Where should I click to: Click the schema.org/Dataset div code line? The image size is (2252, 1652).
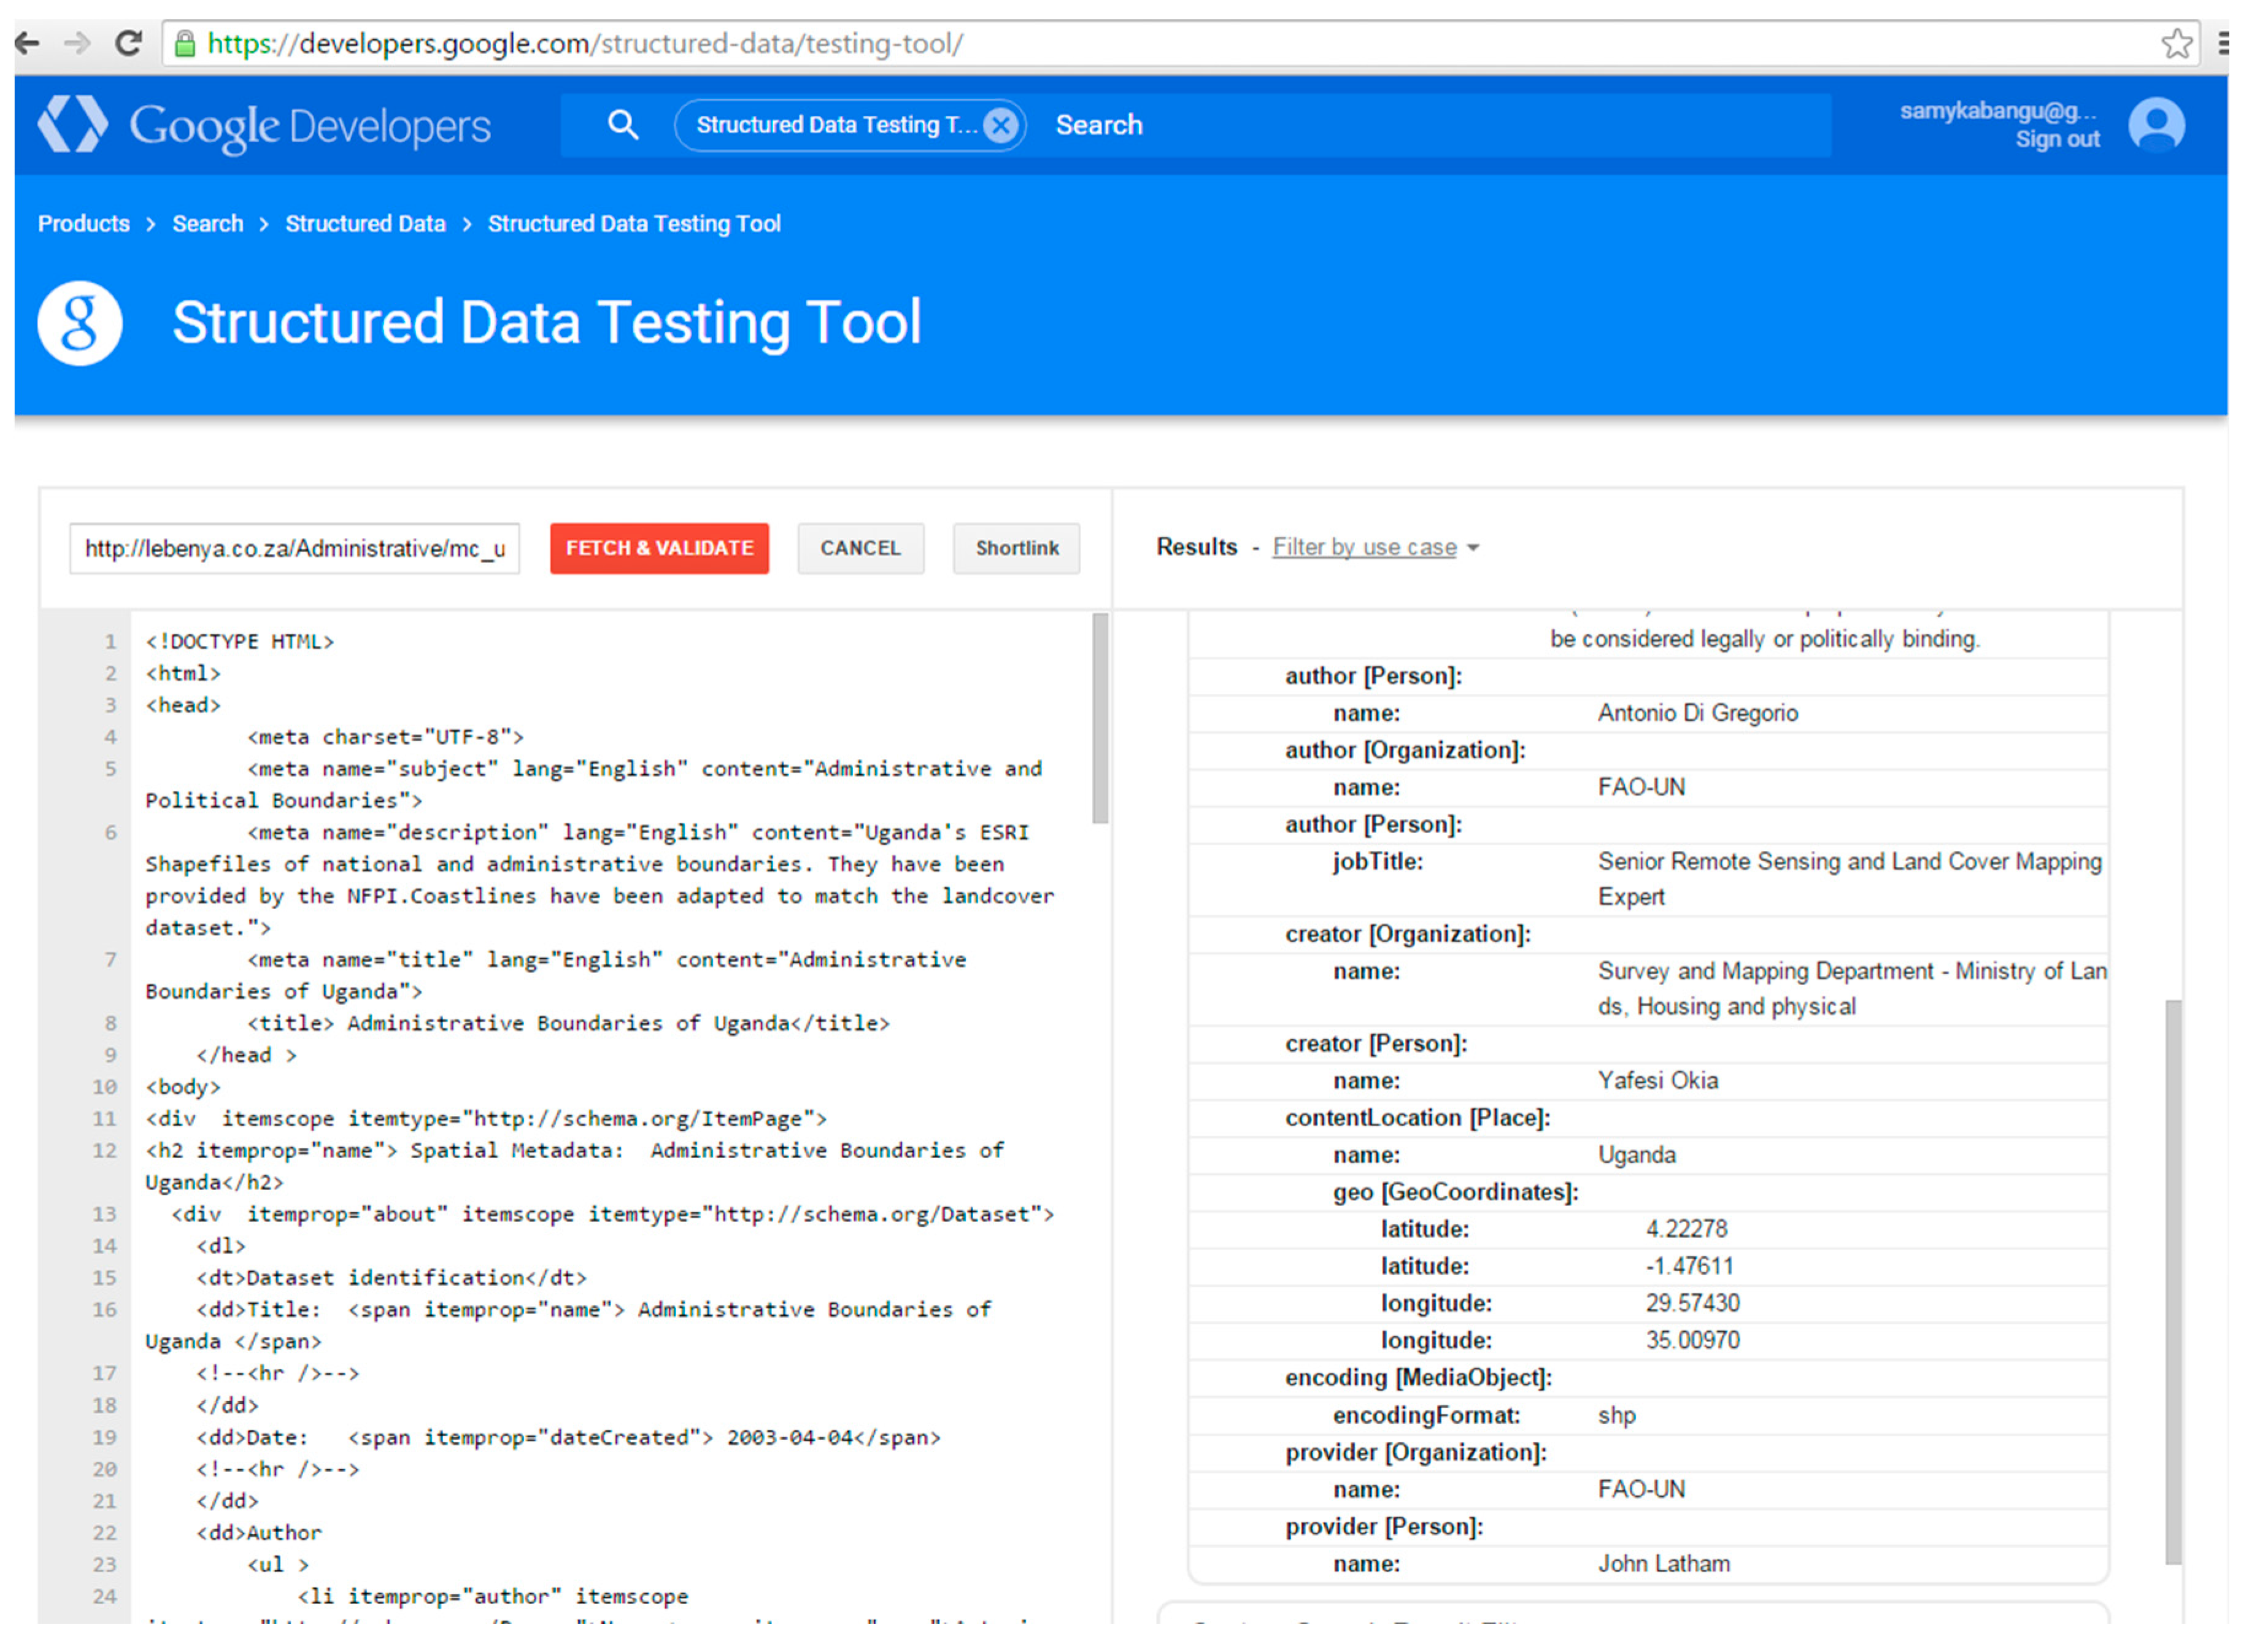click(613, 1214)
